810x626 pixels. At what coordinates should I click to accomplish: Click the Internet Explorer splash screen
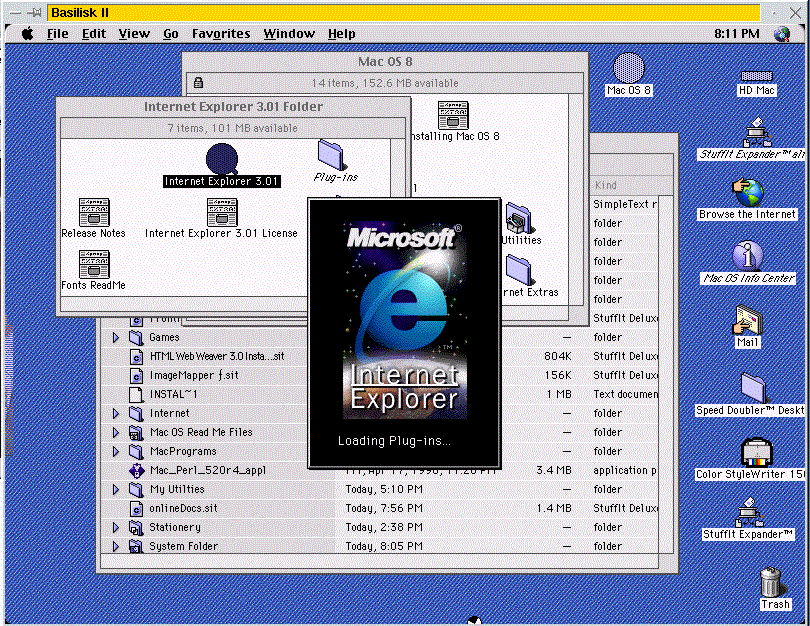404,333
